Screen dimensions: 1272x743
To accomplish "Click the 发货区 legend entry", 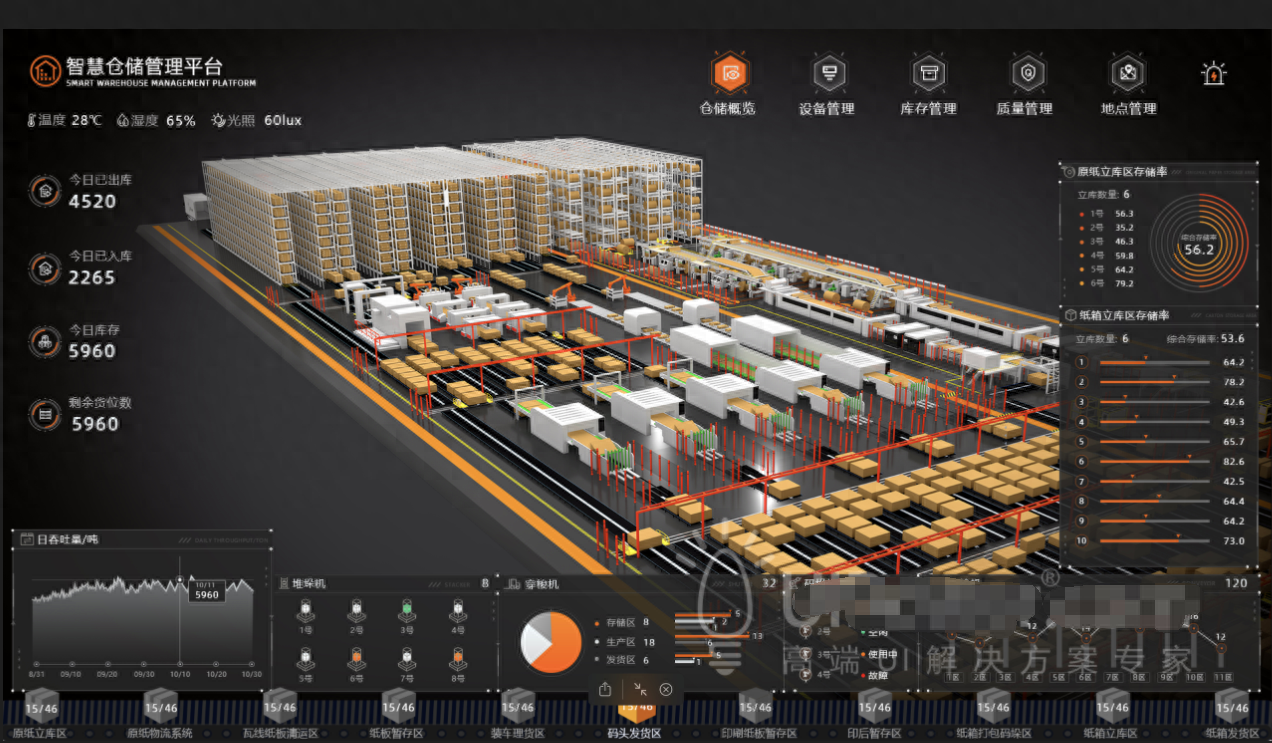I will [623, 660].
